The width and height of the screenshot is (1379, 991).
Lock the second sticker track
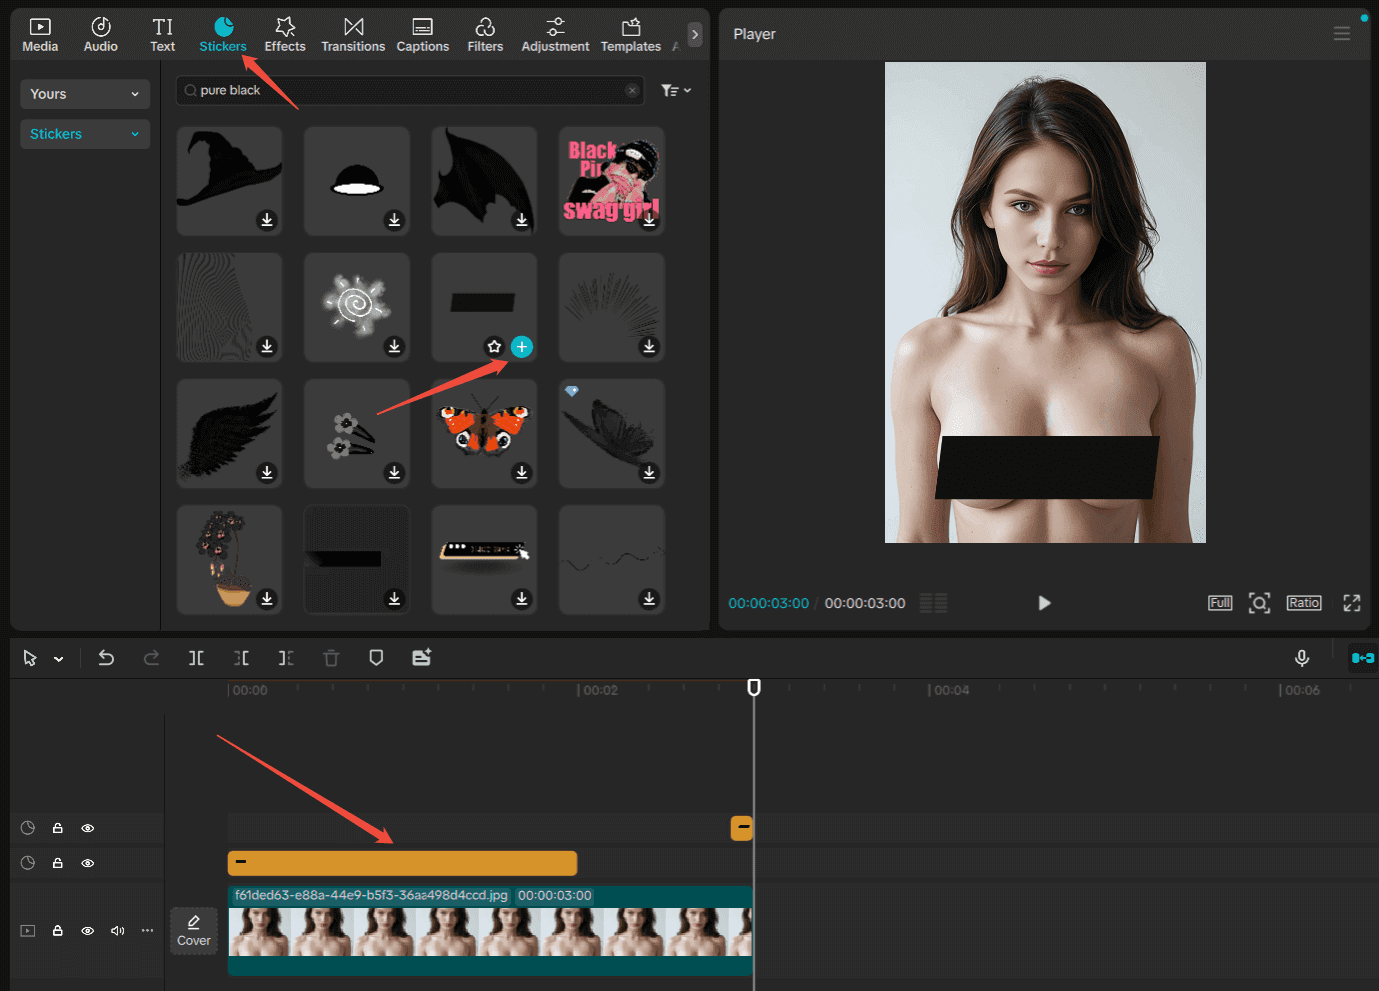coord(58,863)
